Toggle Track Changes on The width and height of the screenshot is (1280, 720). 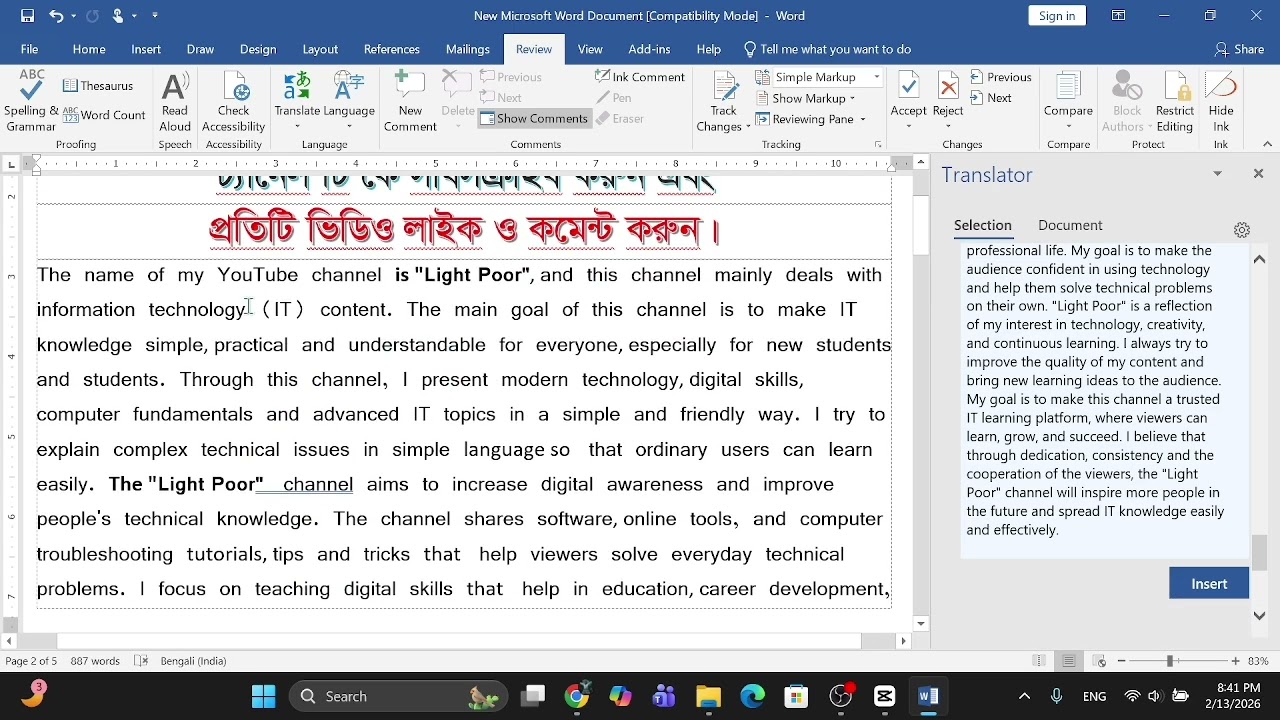[x=723, y=92]
